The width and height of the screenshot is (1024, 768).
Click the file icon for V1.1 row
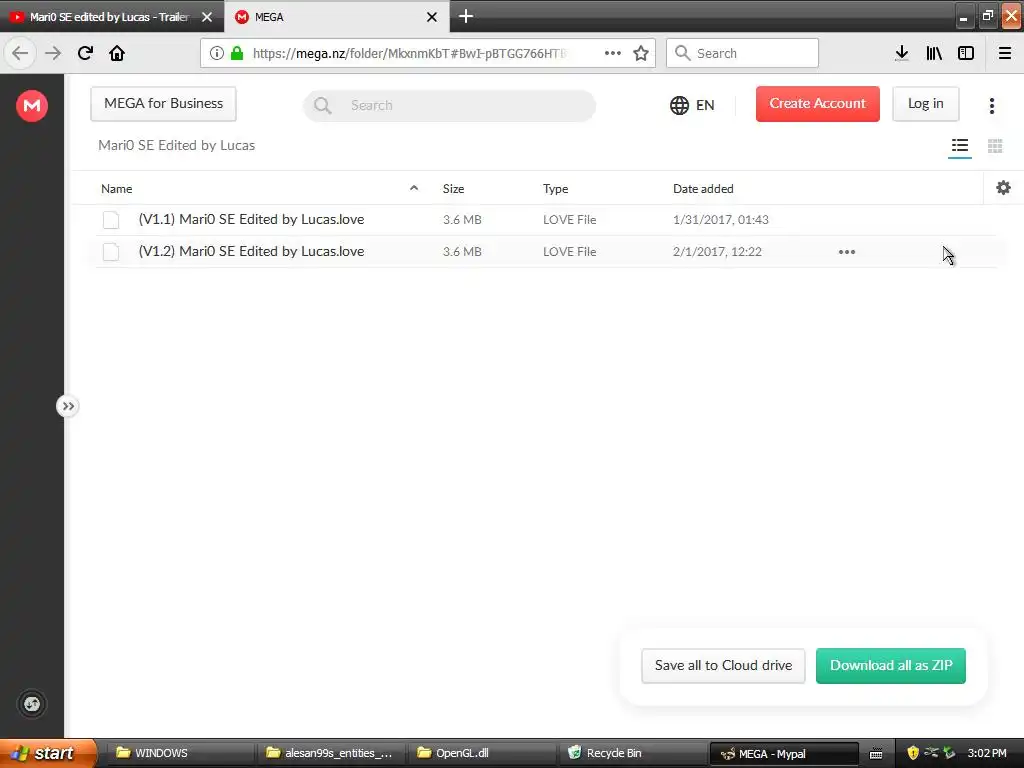111,220
